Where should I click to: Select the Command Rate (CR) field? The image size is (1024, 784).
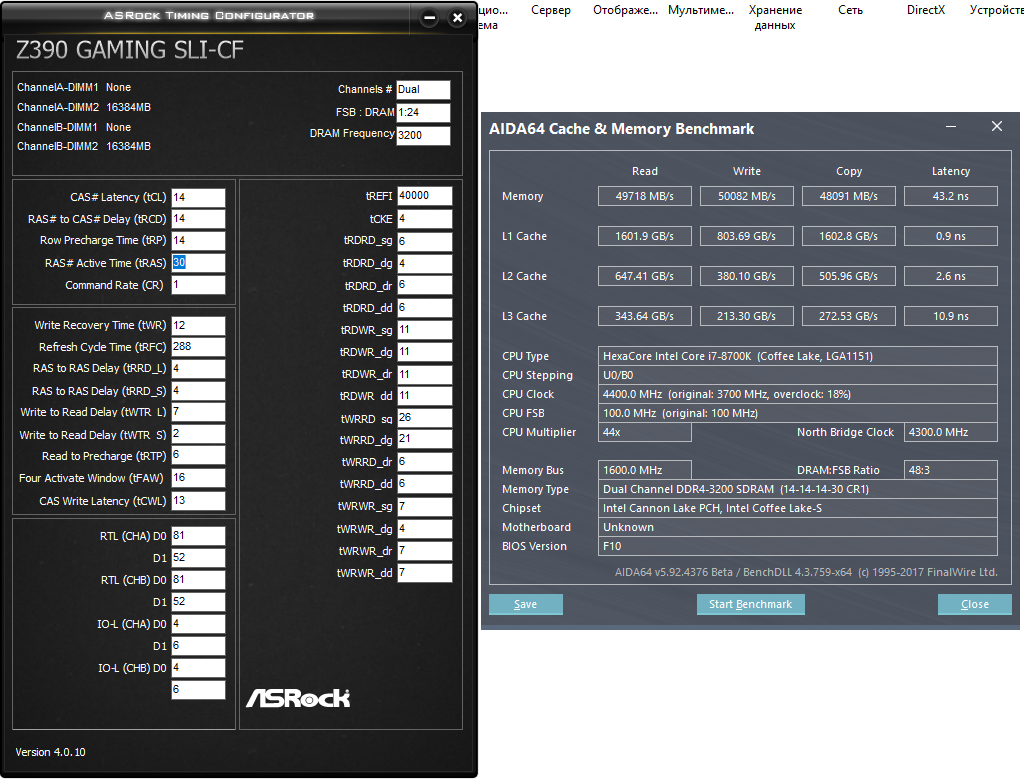pyautogui.click(x=199, y=285)
